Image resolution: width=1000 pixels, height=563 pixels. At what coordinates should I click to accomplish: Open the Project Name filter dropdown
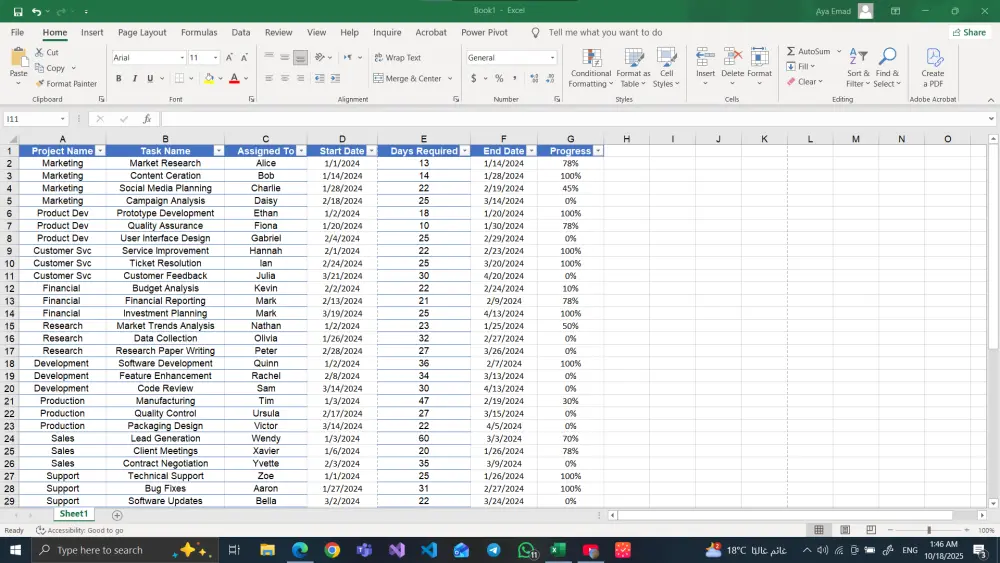click(x=100, y=151)
